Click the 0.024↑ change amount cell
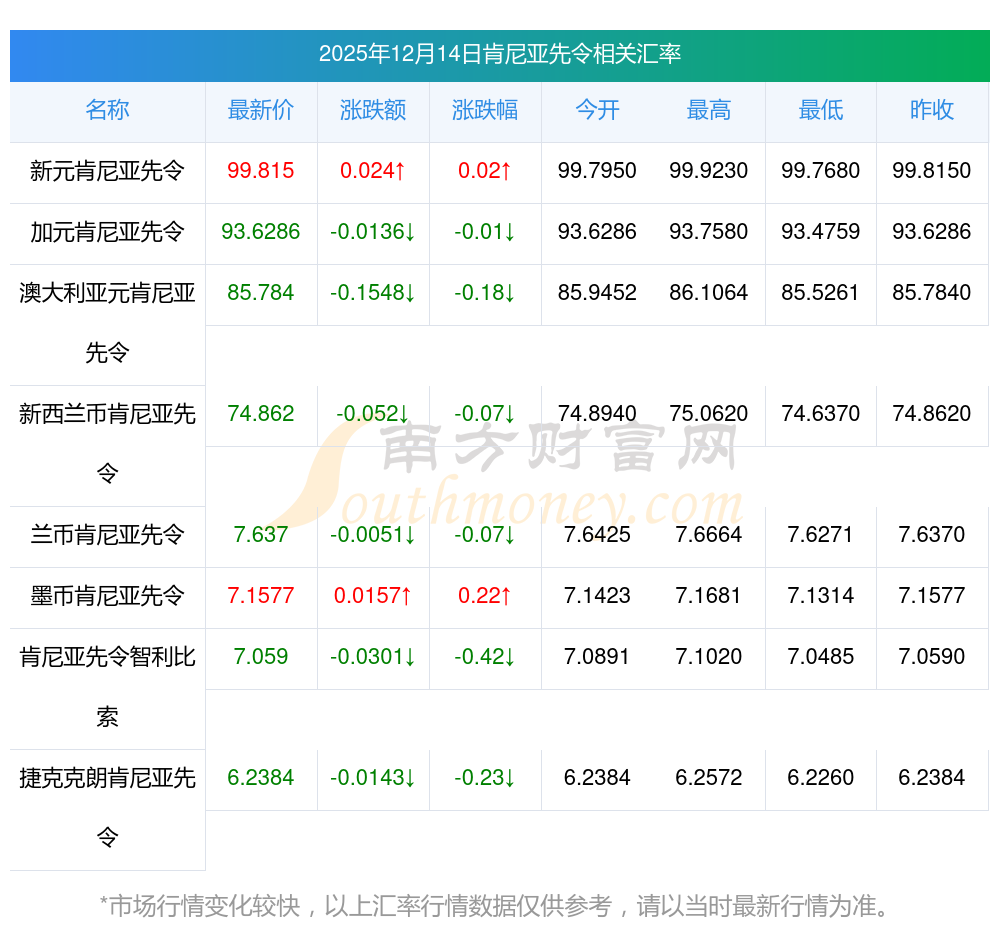 click(x=373, y=171)
